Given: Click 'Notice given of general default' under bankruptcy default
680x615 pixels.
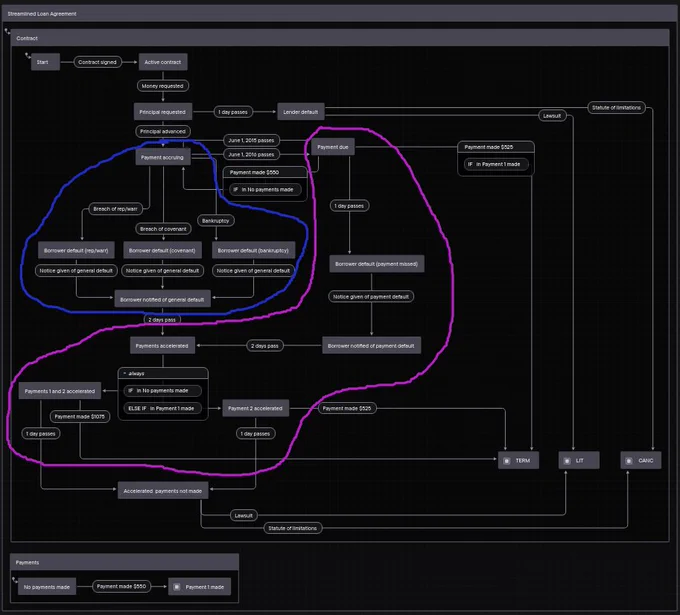Looking at the screenshot, I should click(253, 271).
